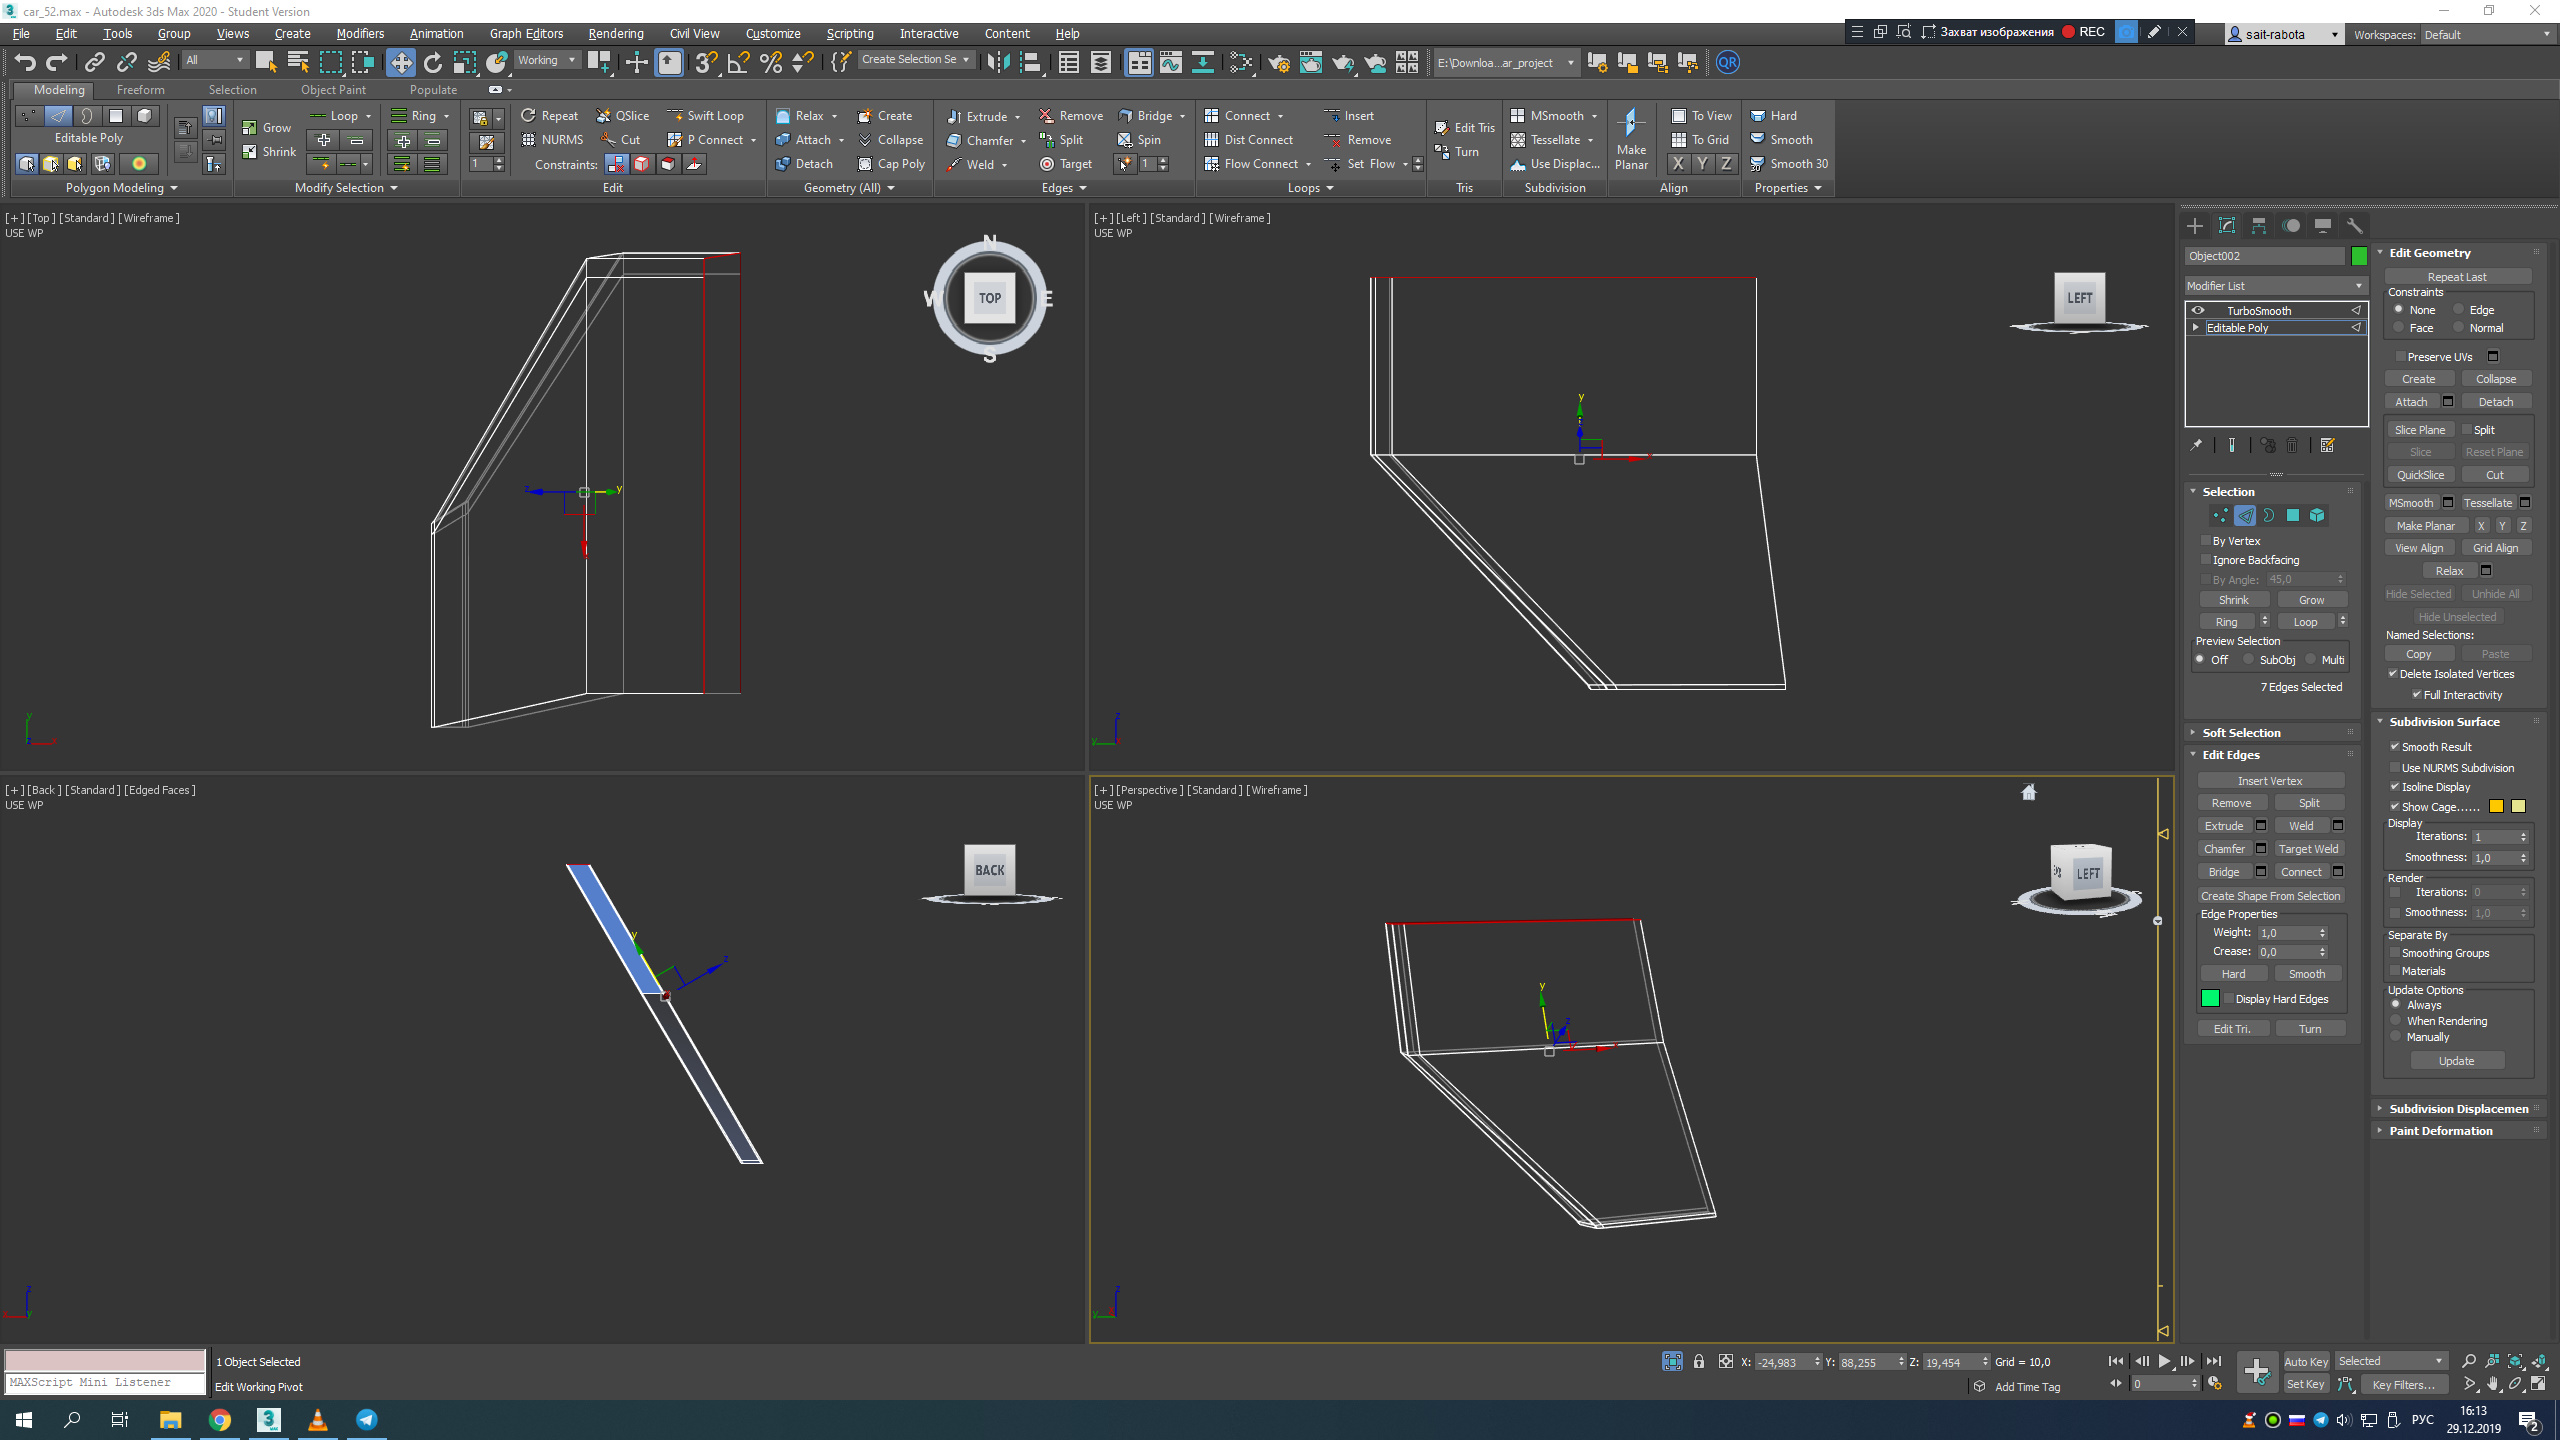The height and width of the screenshot is (1440, 2560).
Task: Click the Select by Name icon
Action: coord(298,63)
